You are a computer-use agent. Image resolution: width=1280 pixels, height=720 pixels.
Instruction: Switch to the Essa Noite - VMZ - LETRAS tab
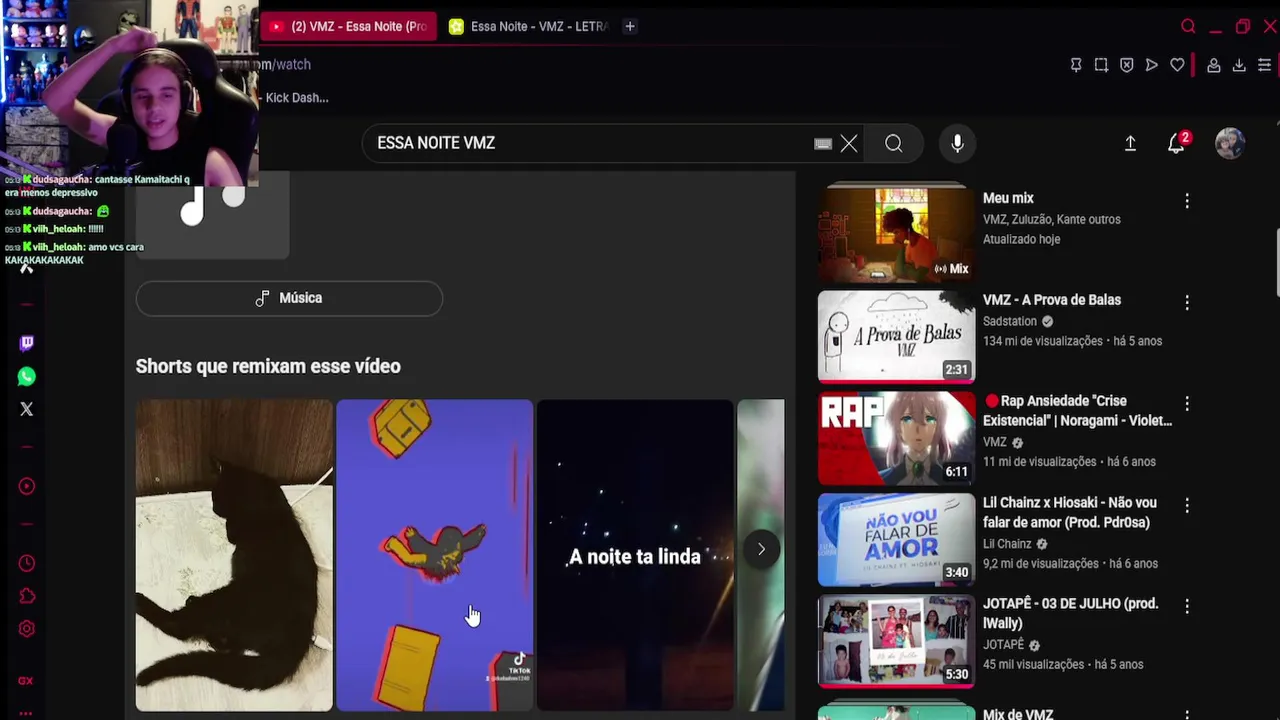point(528,27)
